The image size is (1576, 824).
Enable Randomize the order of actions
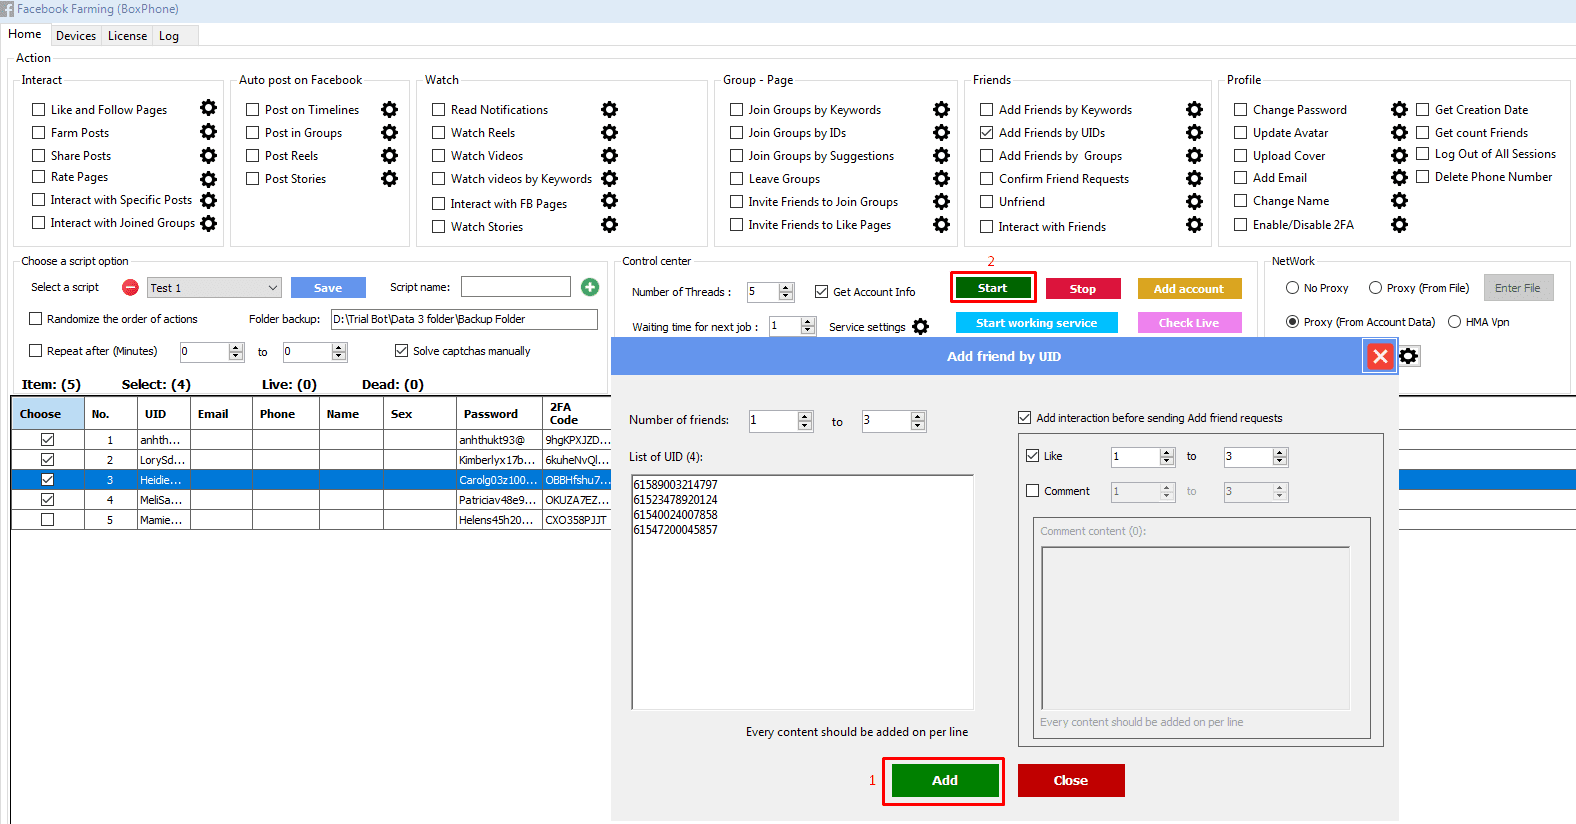36,319
